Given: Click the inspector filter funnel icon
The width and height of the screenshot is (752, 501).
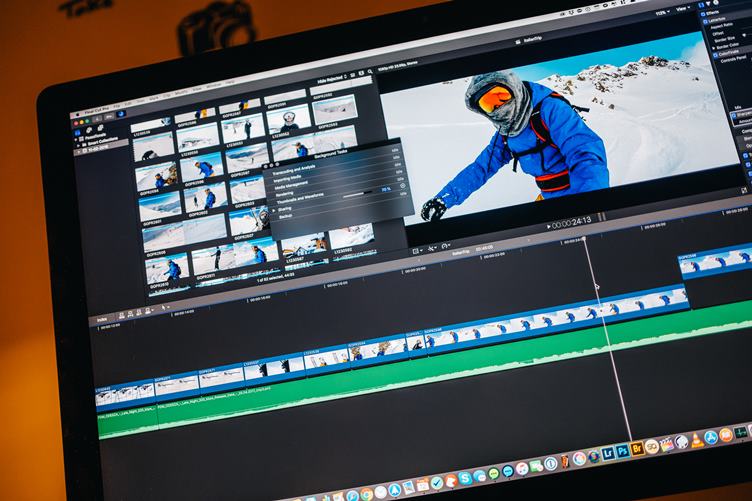Looking at the screenshot, I should click(708, 3).
